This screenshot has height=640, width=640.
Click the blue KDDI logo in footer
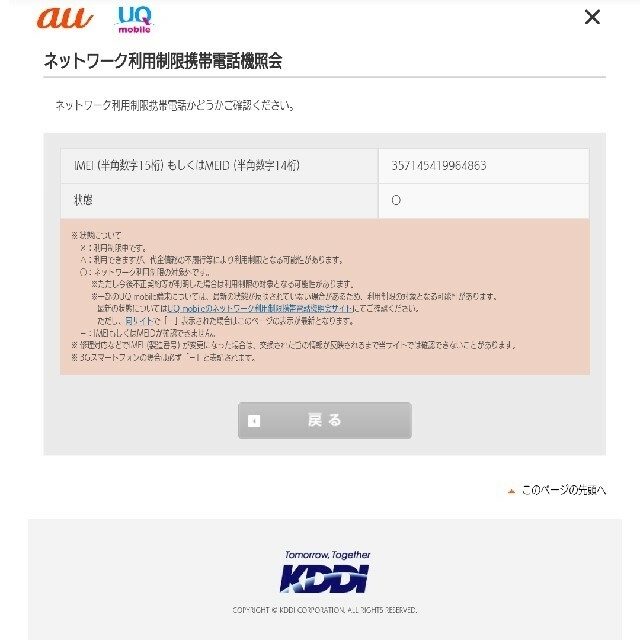[x=324, y=578]
